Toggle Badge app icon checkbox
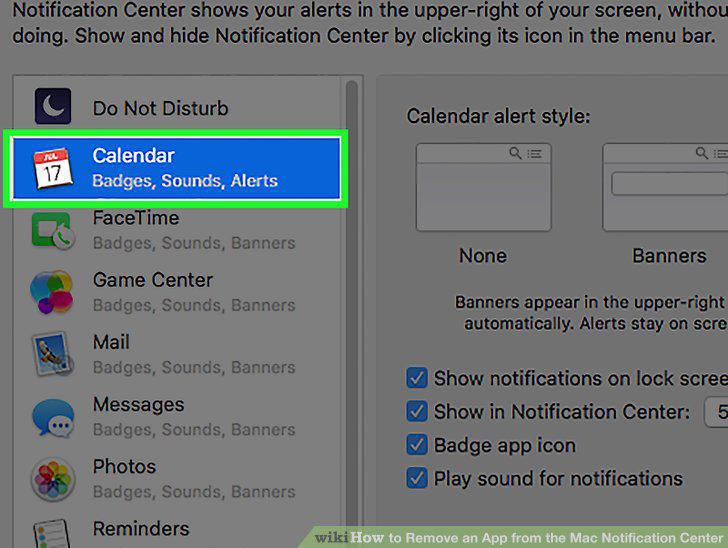This screenshot has height=548, width=728. [x=417, y=445]
